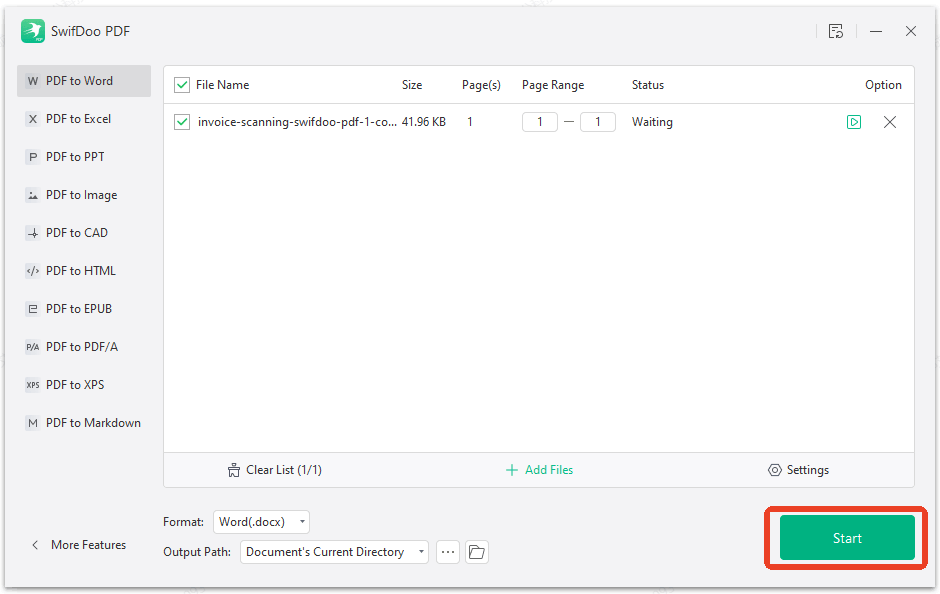Screen dimensions: 940x594
Task: Click the green convert icon in Option column
Action: 854,121
